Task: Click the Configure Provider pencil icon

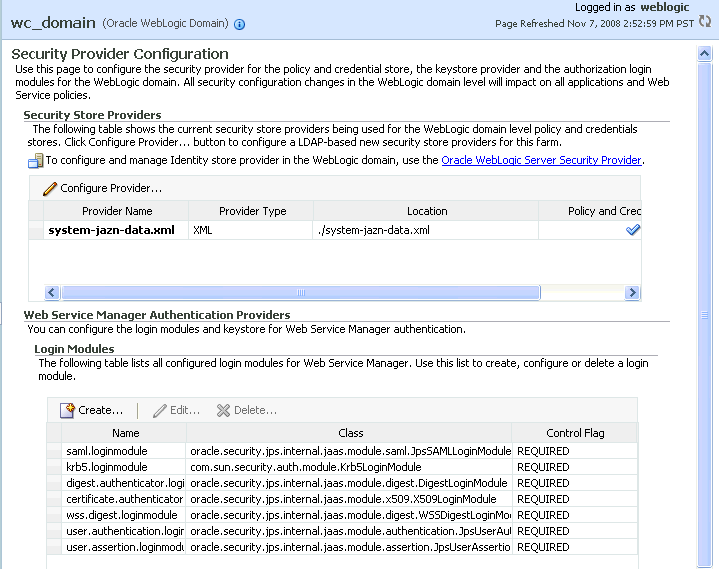Action: click(x=50, y=188)
